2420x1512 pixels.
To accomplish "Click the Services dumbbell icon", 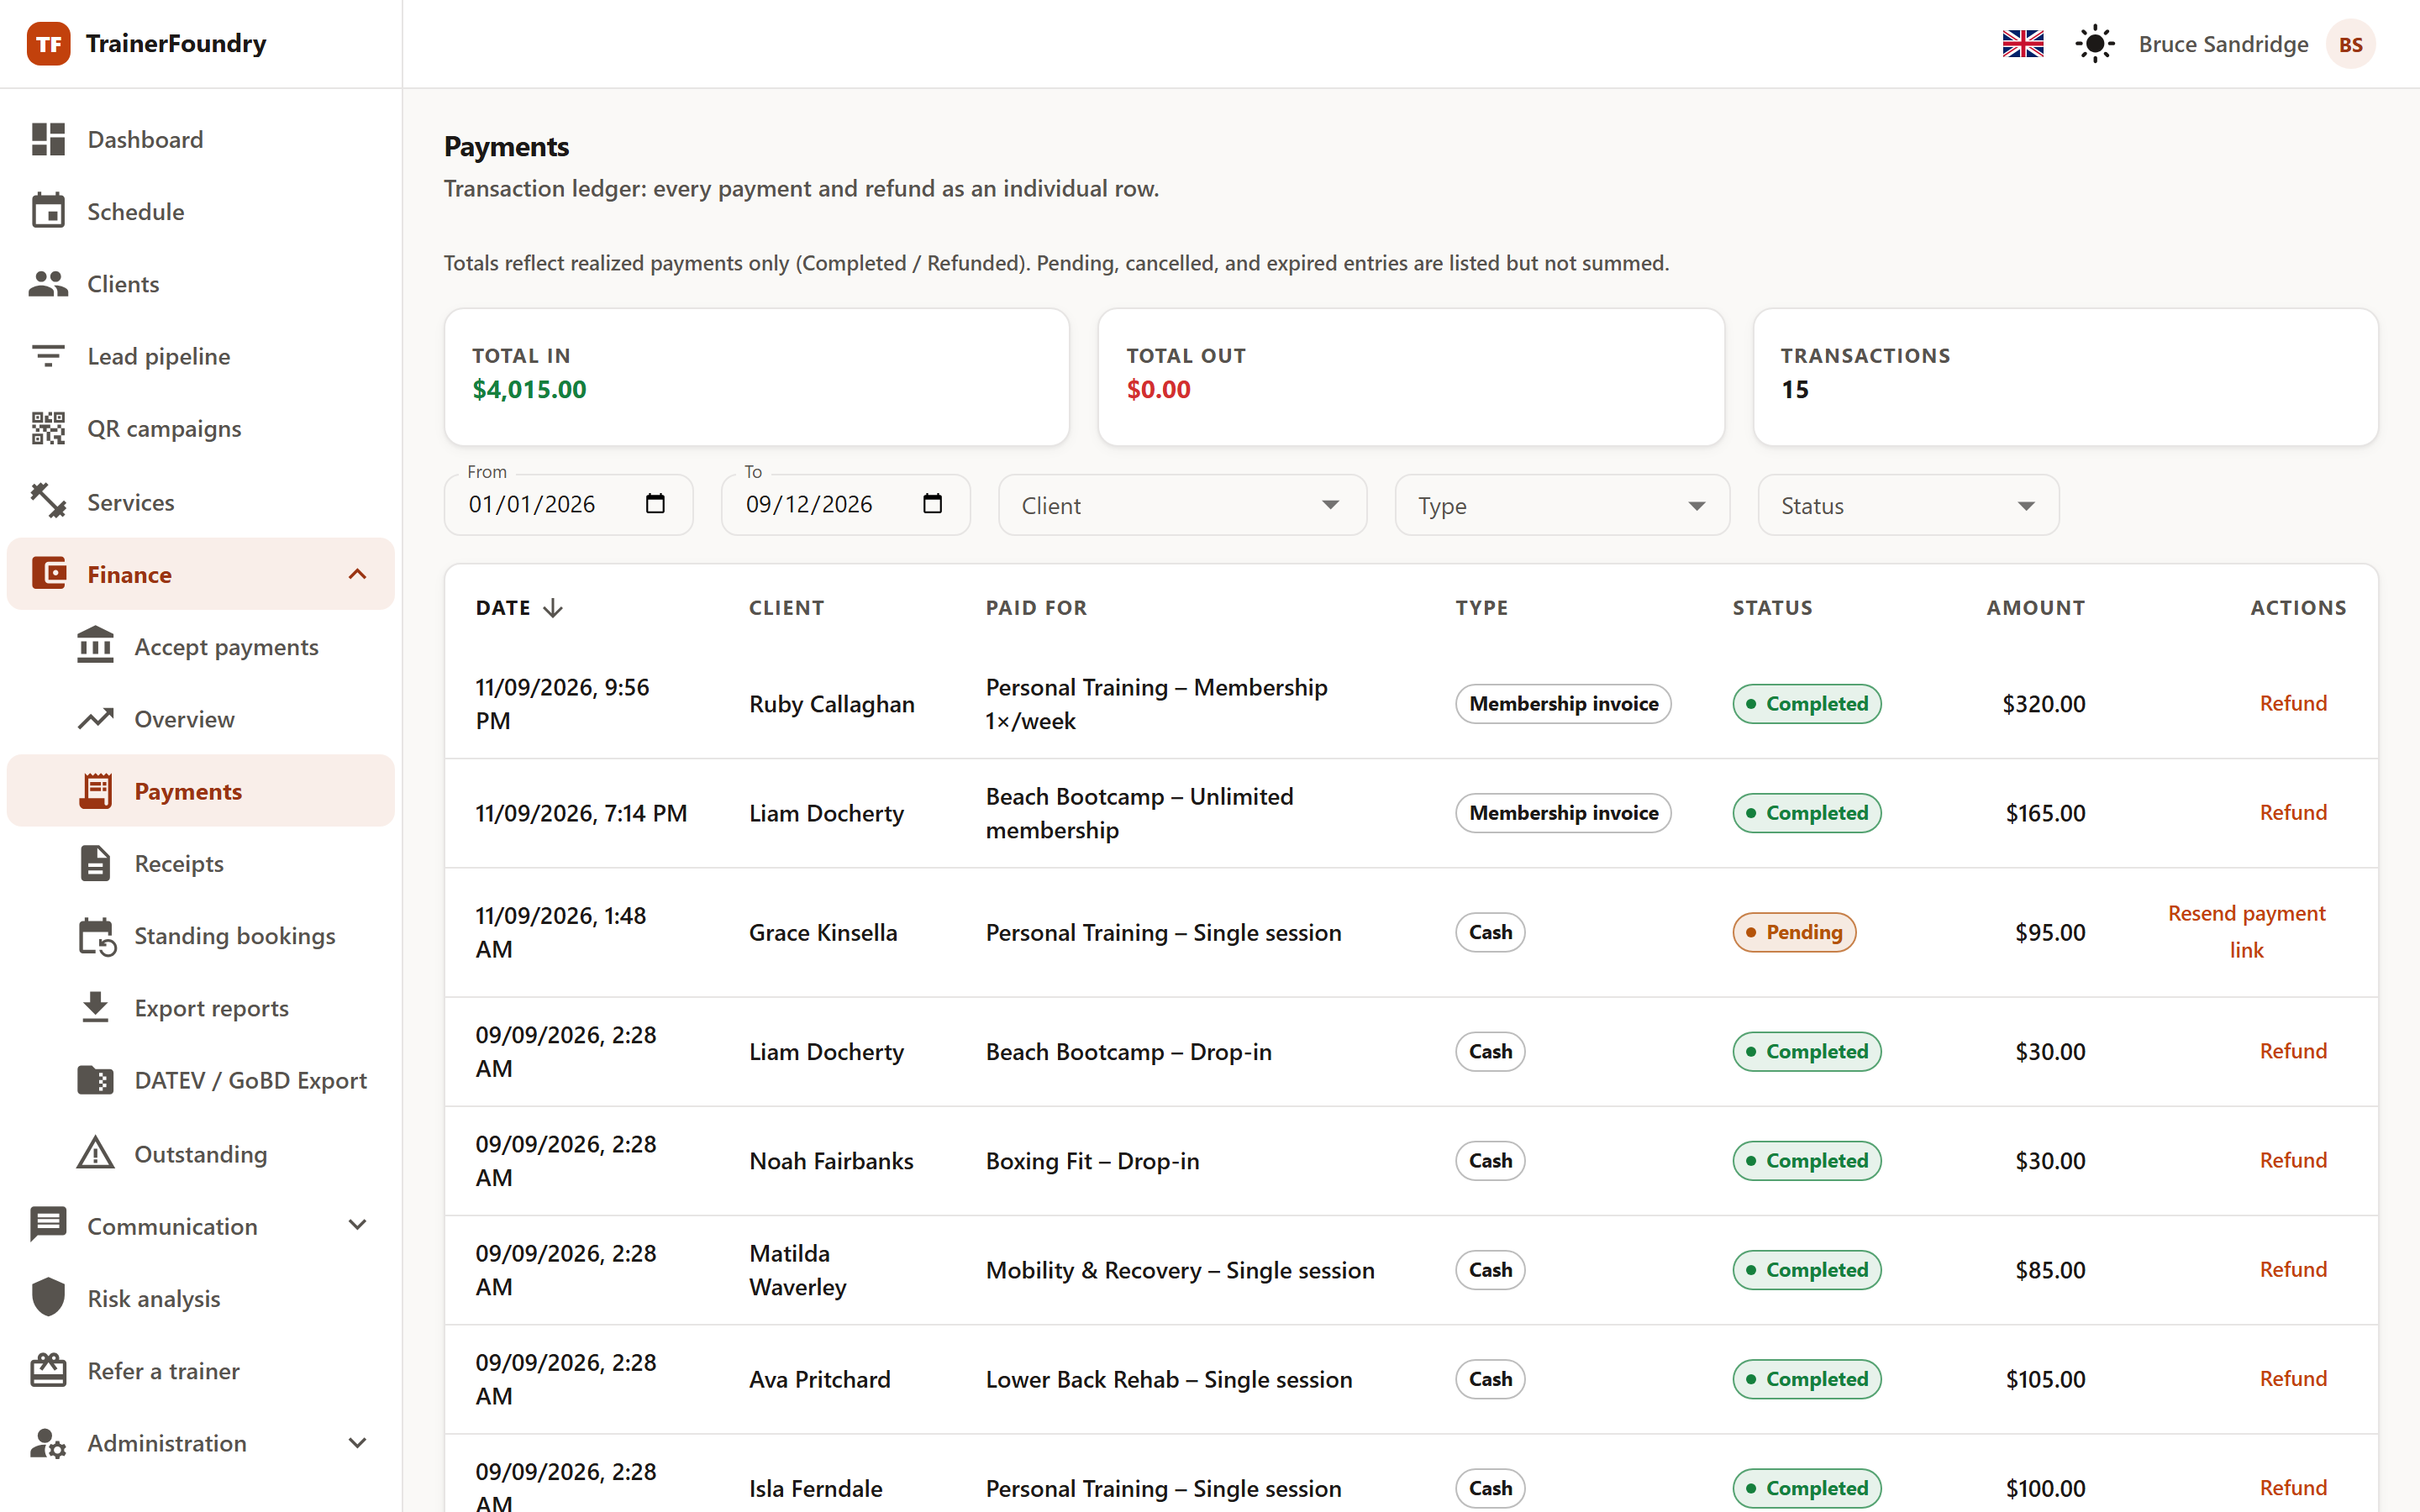I will click(48, 501).
